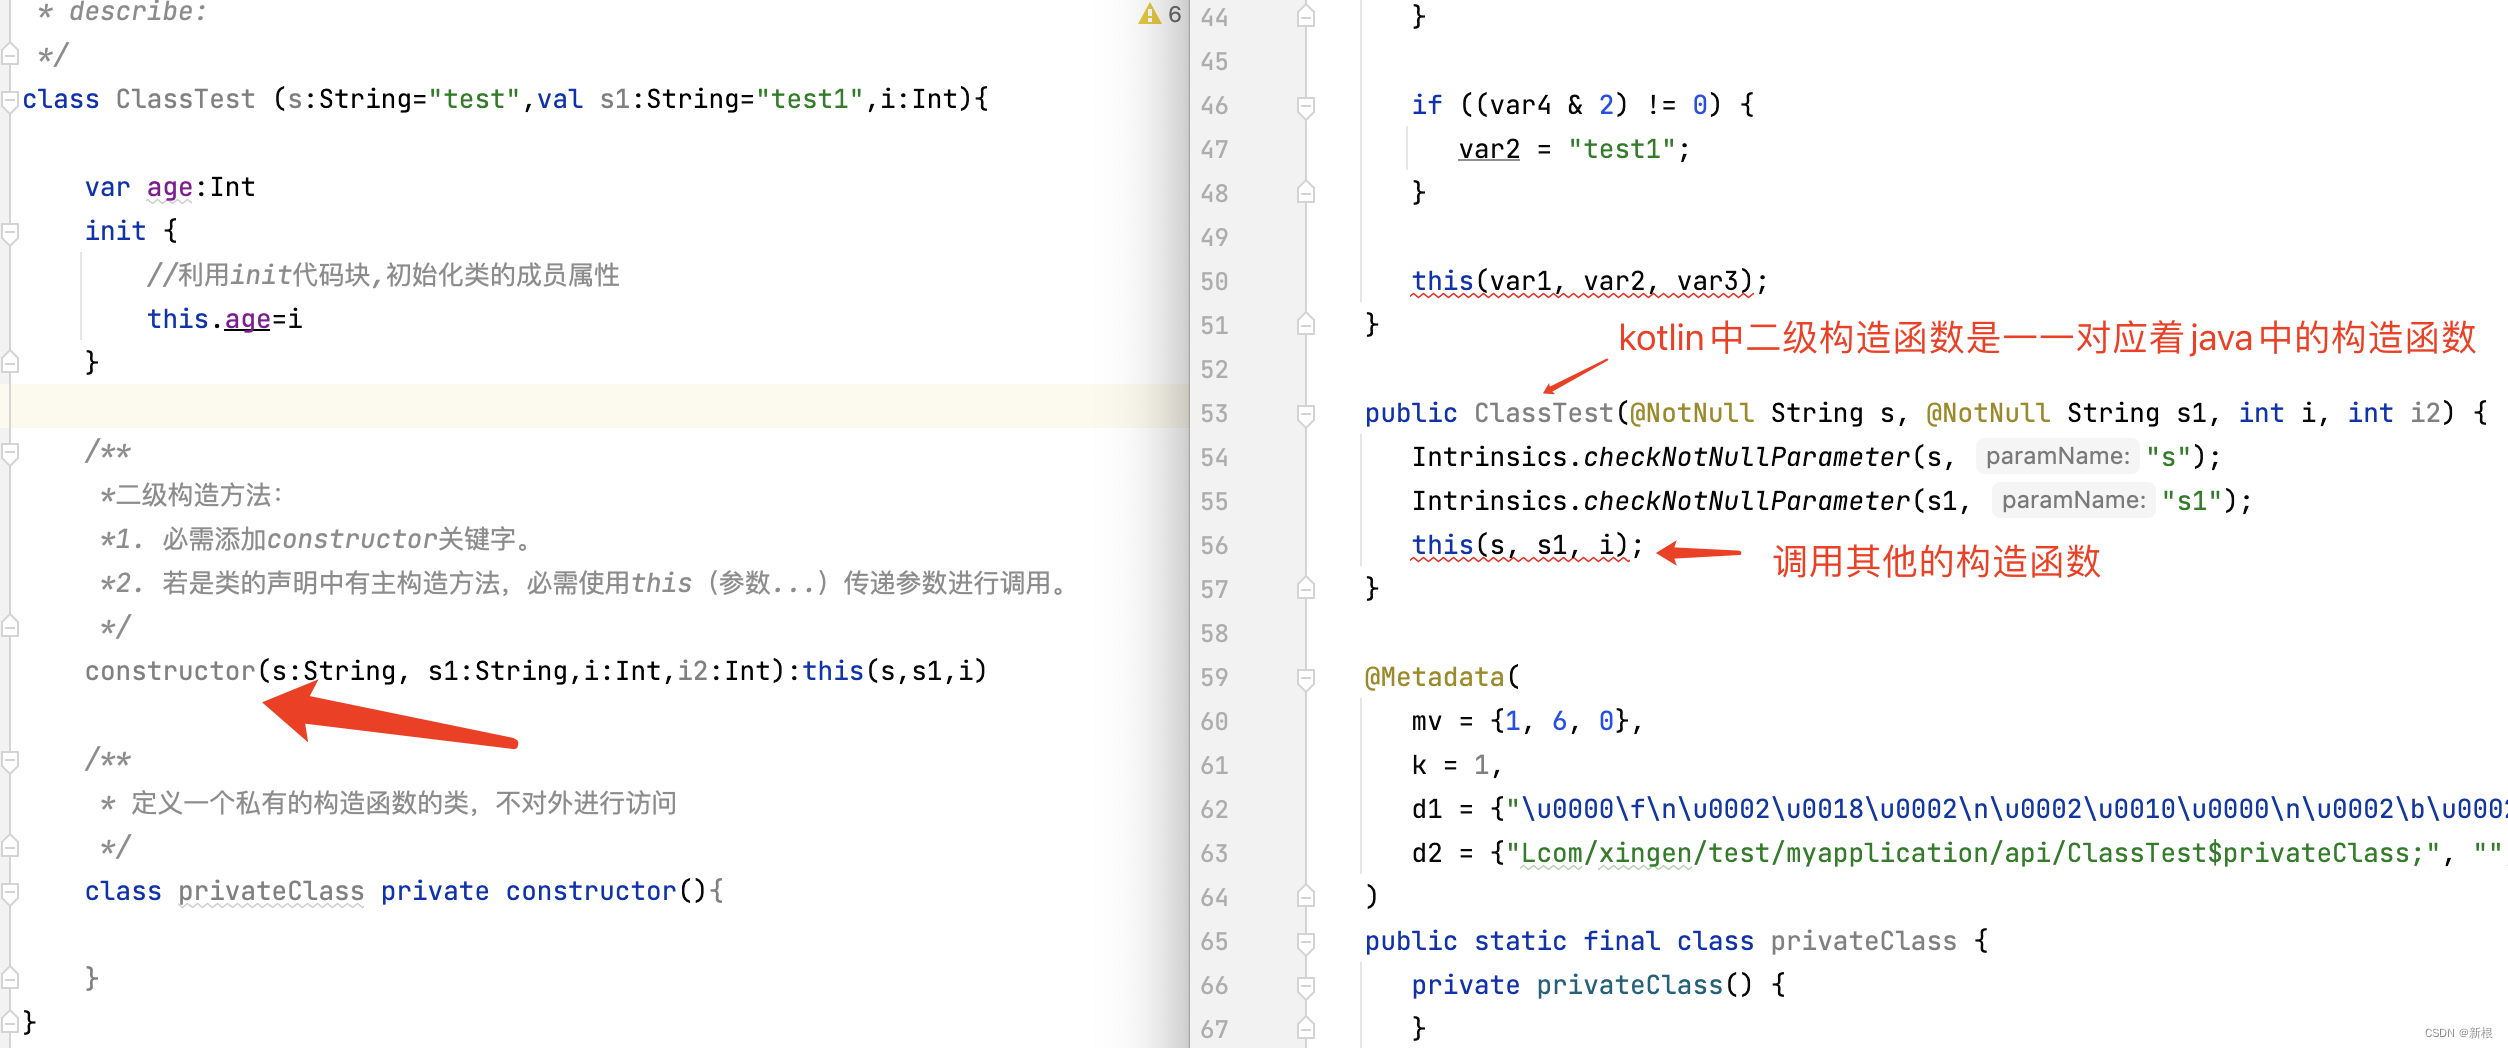The height and width of the screenshot is (1048, 2508).
Task: Collapse the privateClass fold marker at line 65
Action: tap(1305, 942)
